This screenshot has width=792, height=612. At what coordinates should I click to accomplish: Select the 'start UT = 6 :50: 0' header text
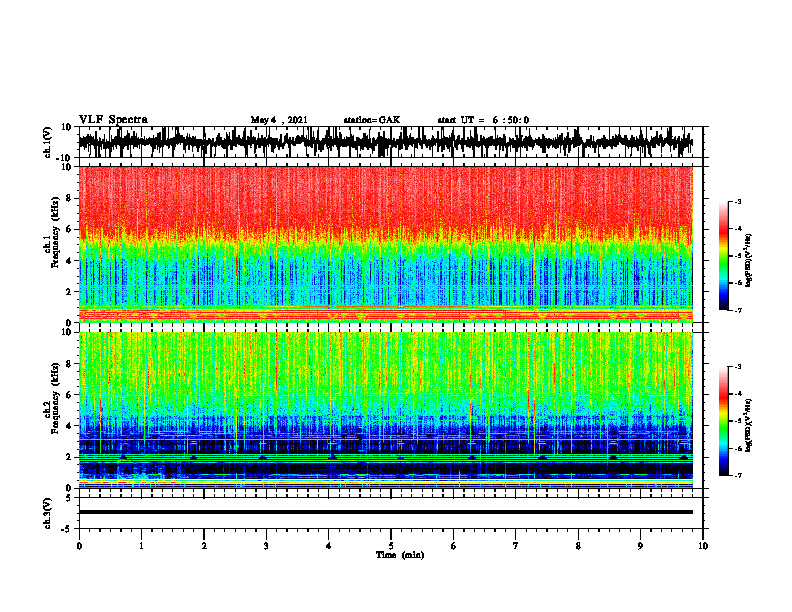[x=483, y=120]
